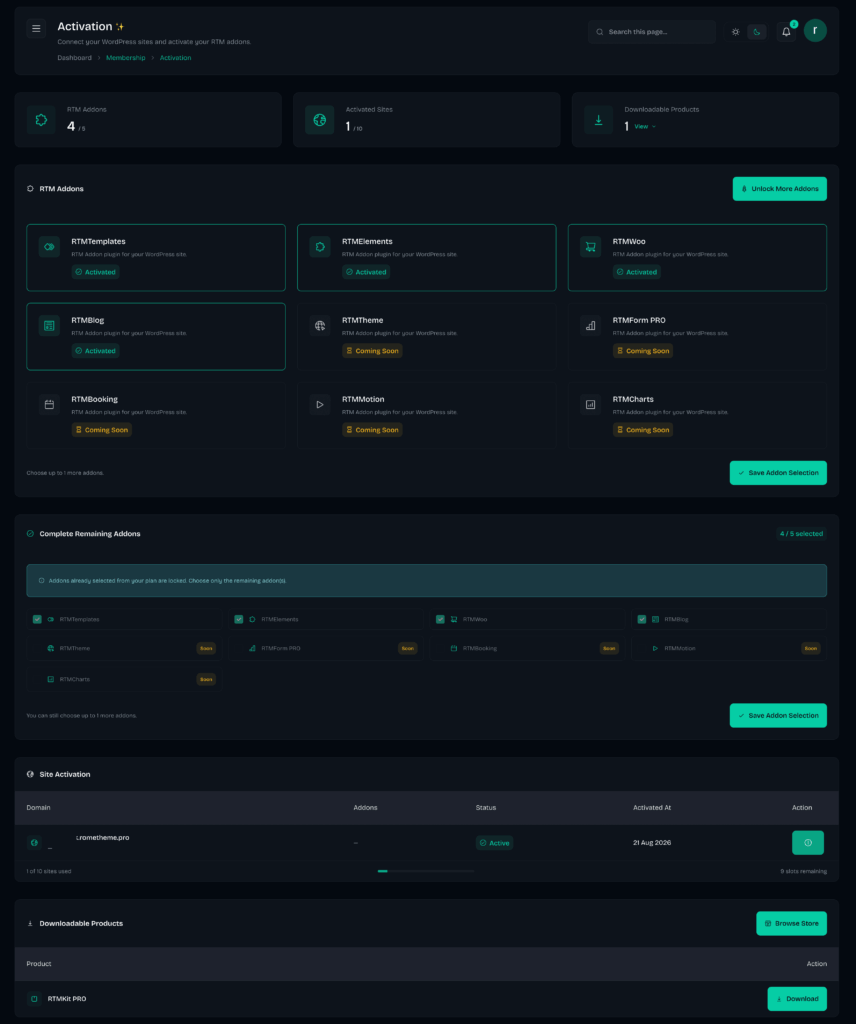
Task: Click the sites used progress bar
Action: click(426, 871)
